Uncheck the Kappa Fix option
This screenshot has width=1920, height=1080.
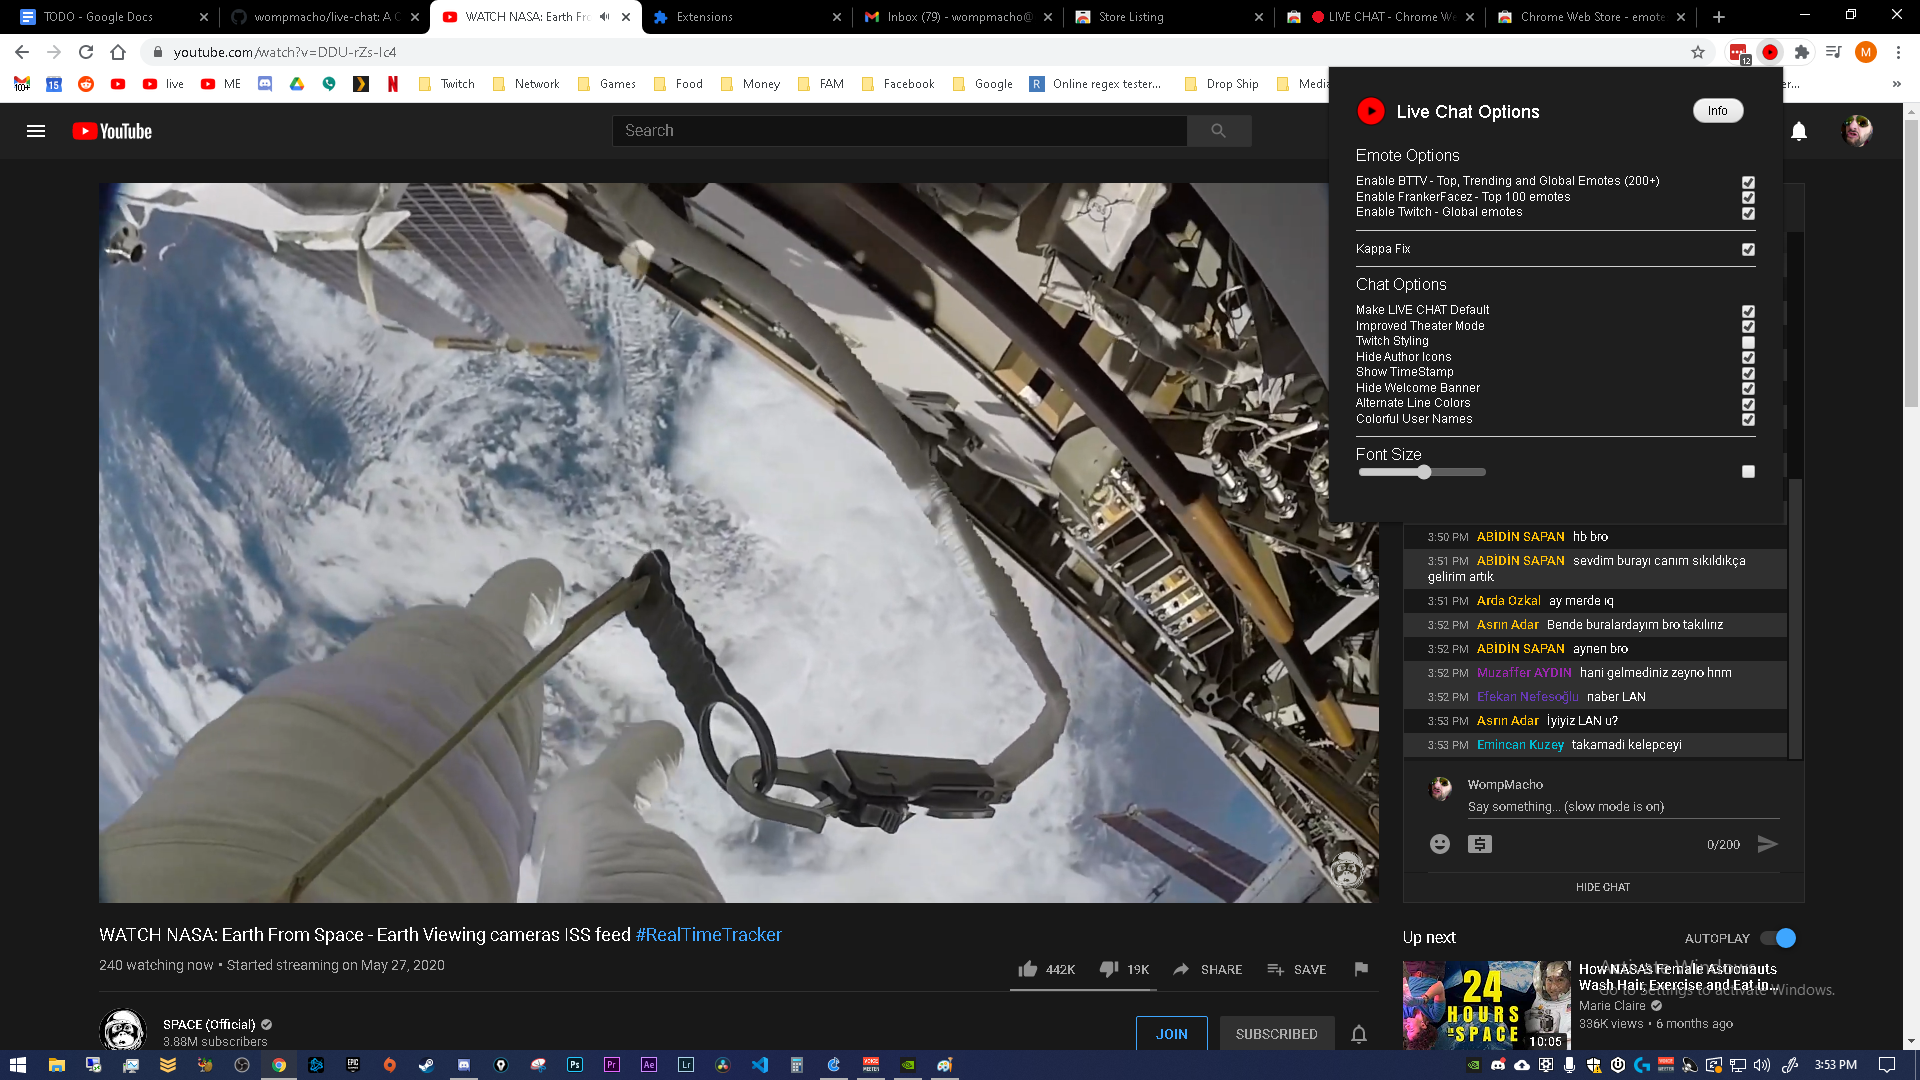point(1748,249)
